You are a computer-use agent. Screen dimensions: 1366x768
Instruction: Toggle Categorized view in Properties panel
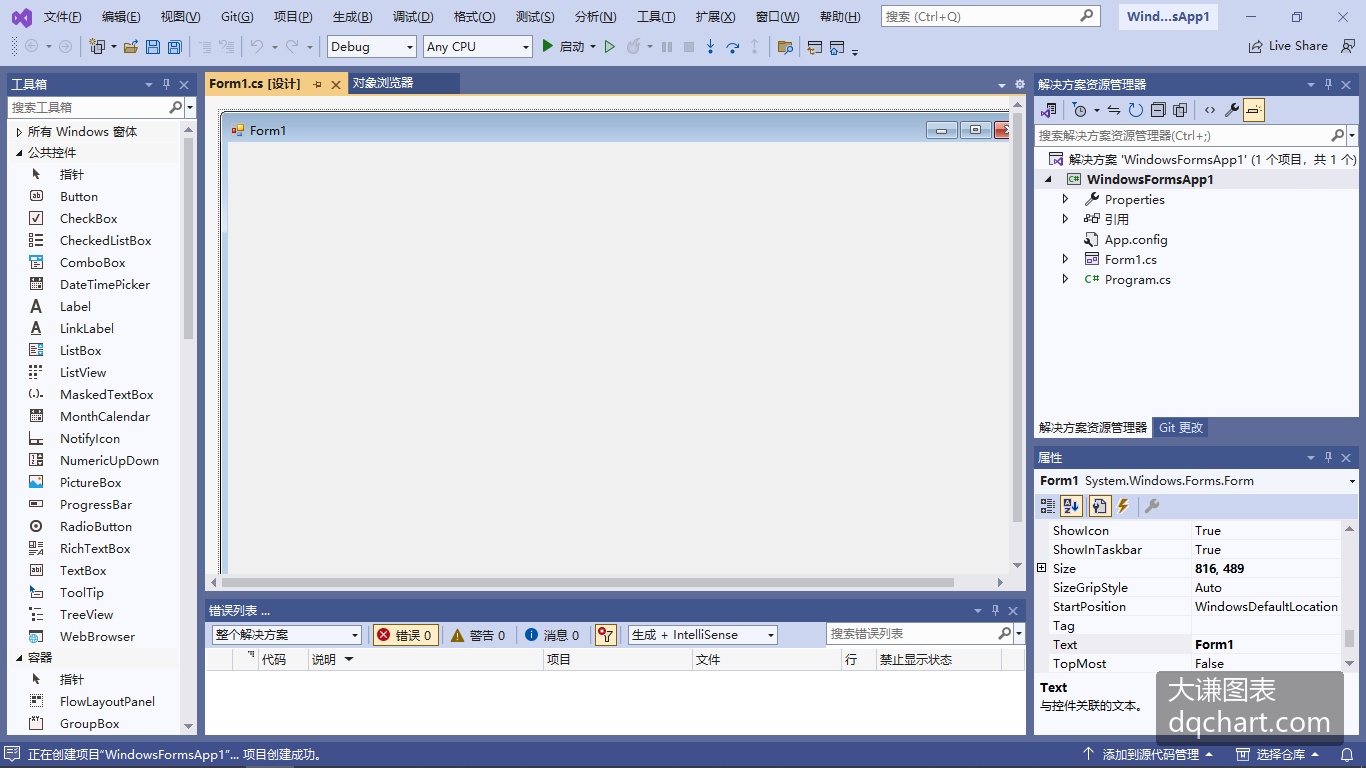[1048, 507]
